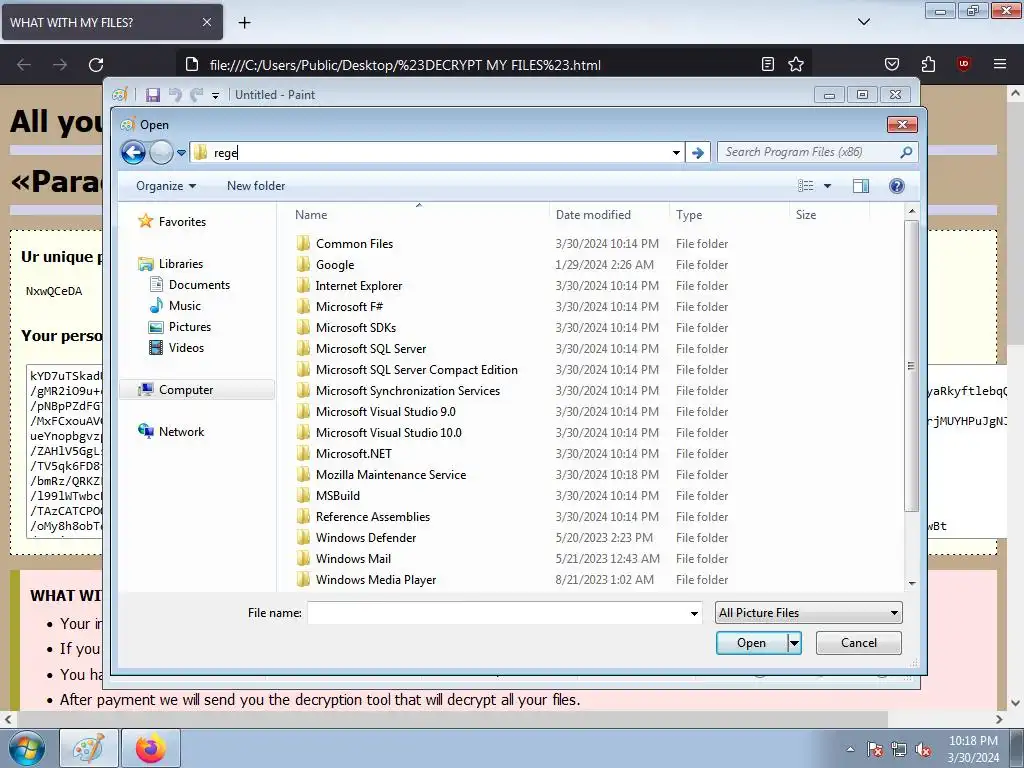The image size is (1024, 768).
Task: Sort by the Date modified column header
Action: pos(593,215)
